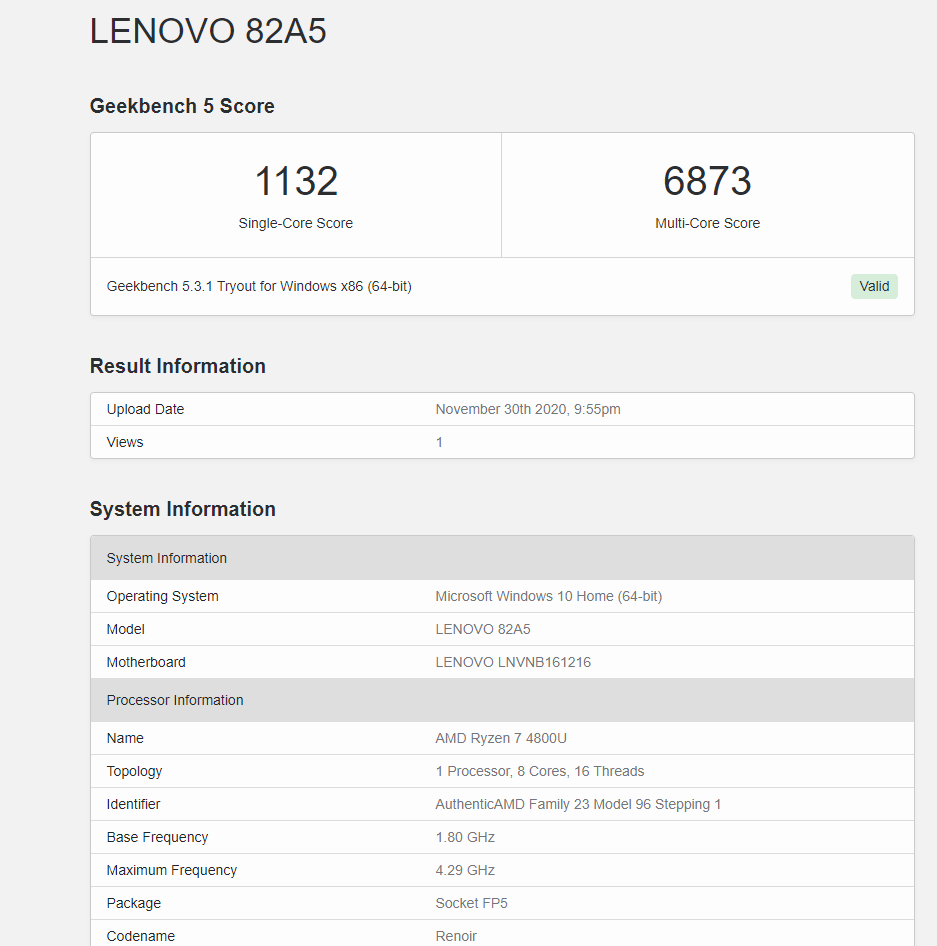
Task: Click the AuthenticAMD identifier value
Action: [x=577, y=804]
